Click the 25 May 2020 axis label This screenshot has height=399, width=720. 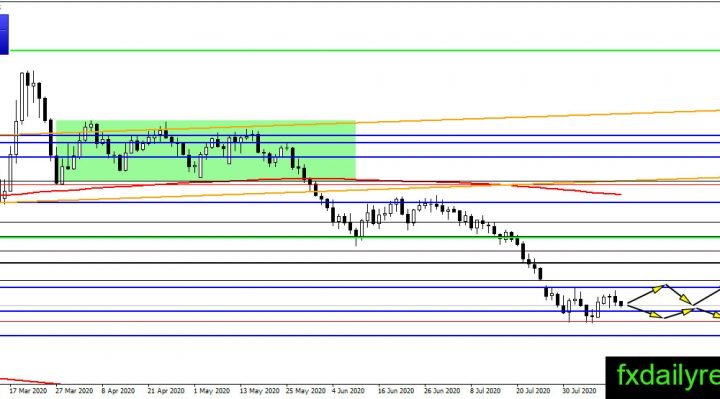click(305, 391)
